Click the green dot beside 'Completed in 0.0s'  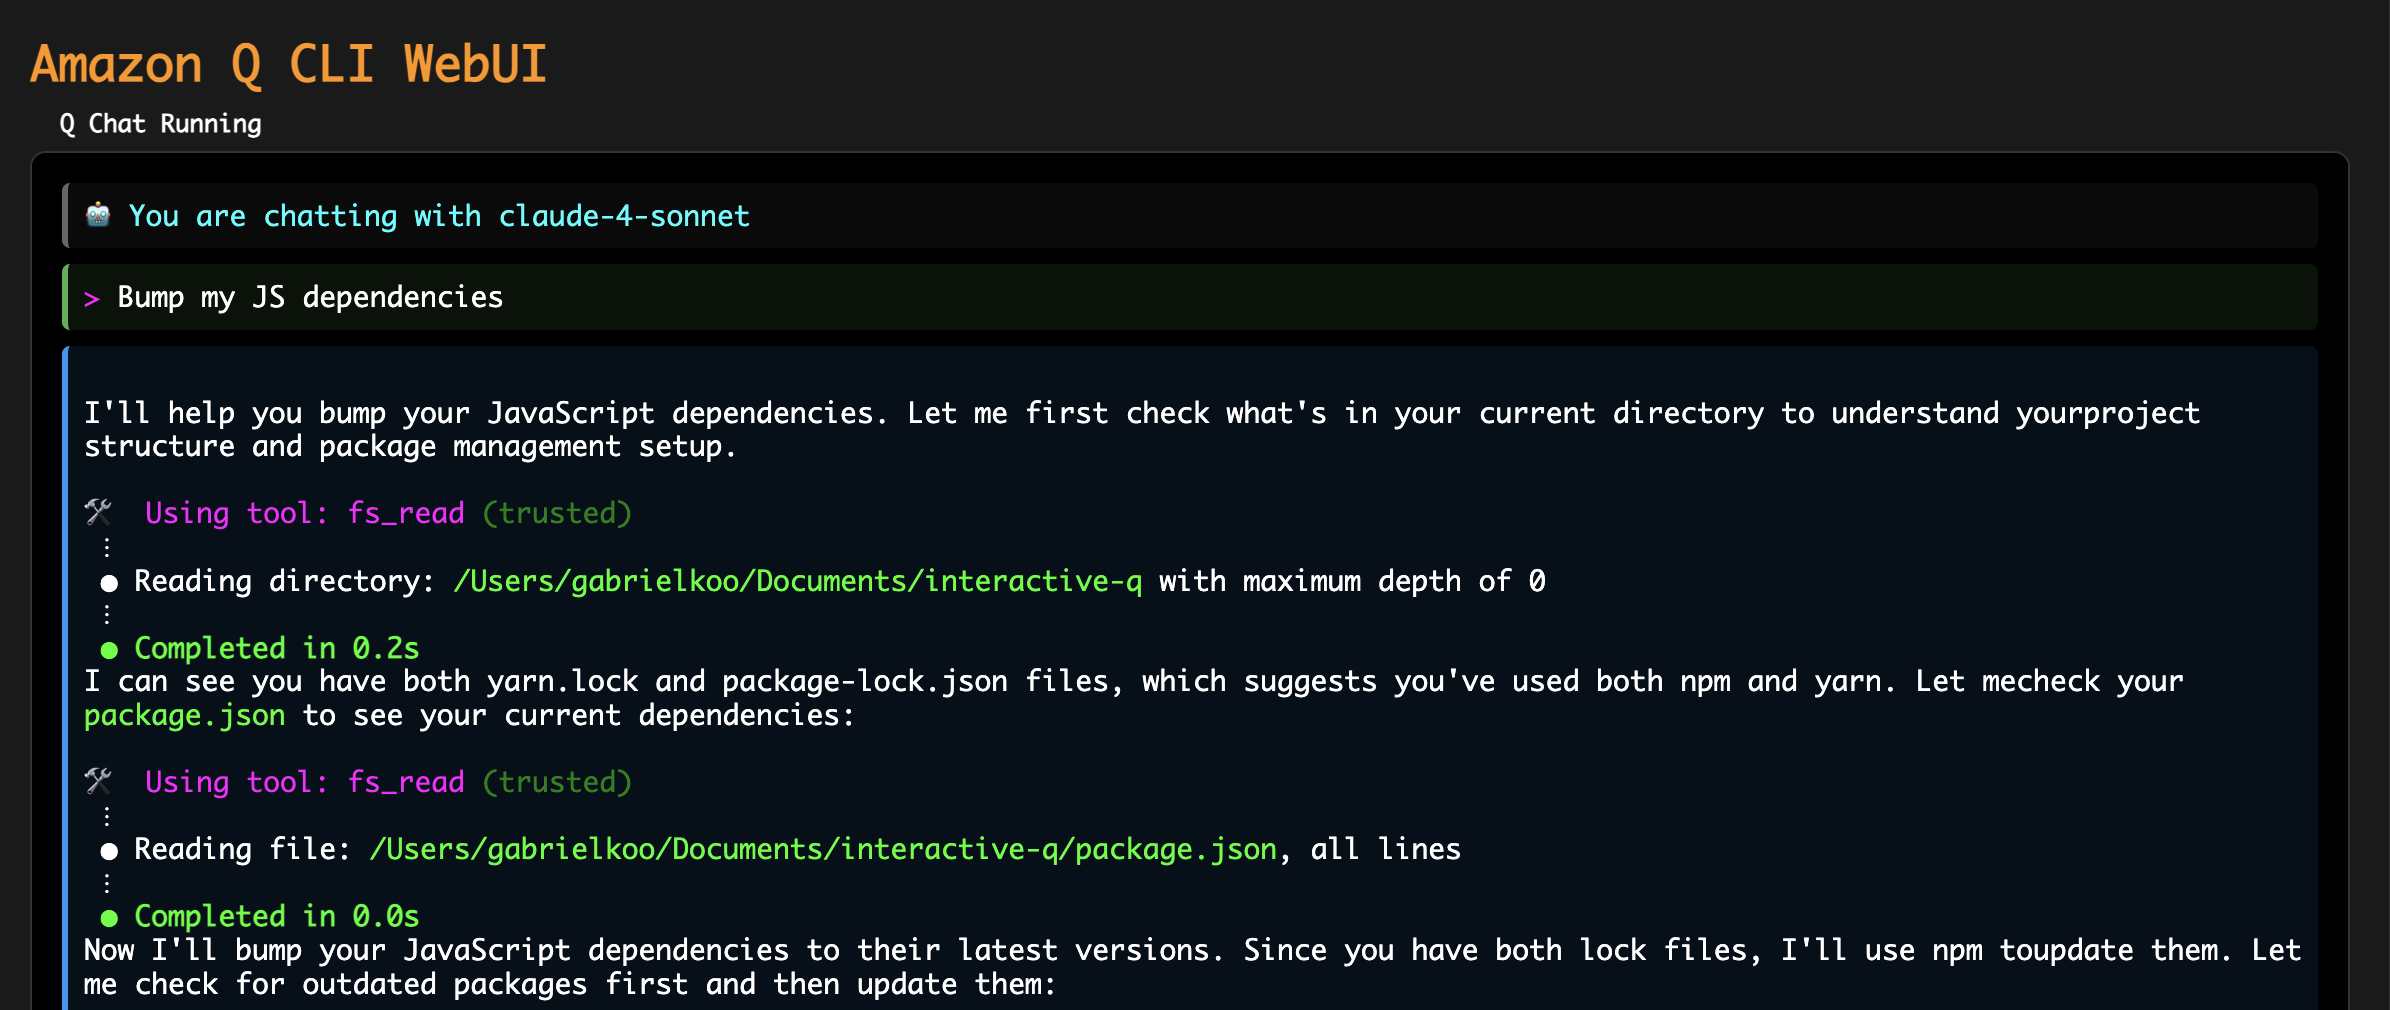[x=109, y=918]
